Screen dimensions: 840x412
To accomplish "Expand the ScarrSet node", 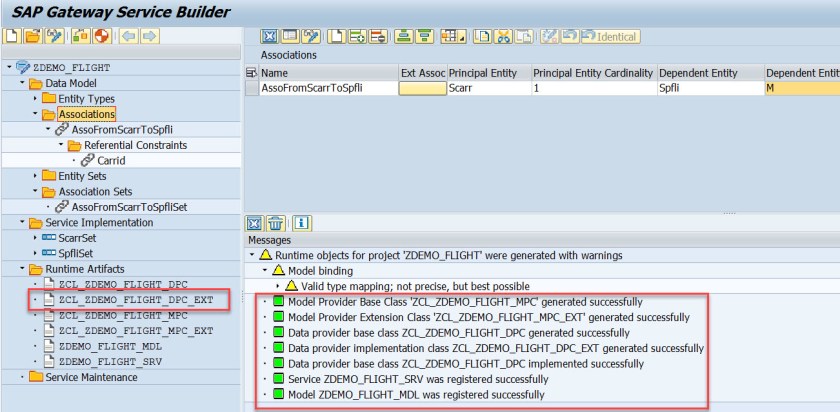I will pos(35,238).
